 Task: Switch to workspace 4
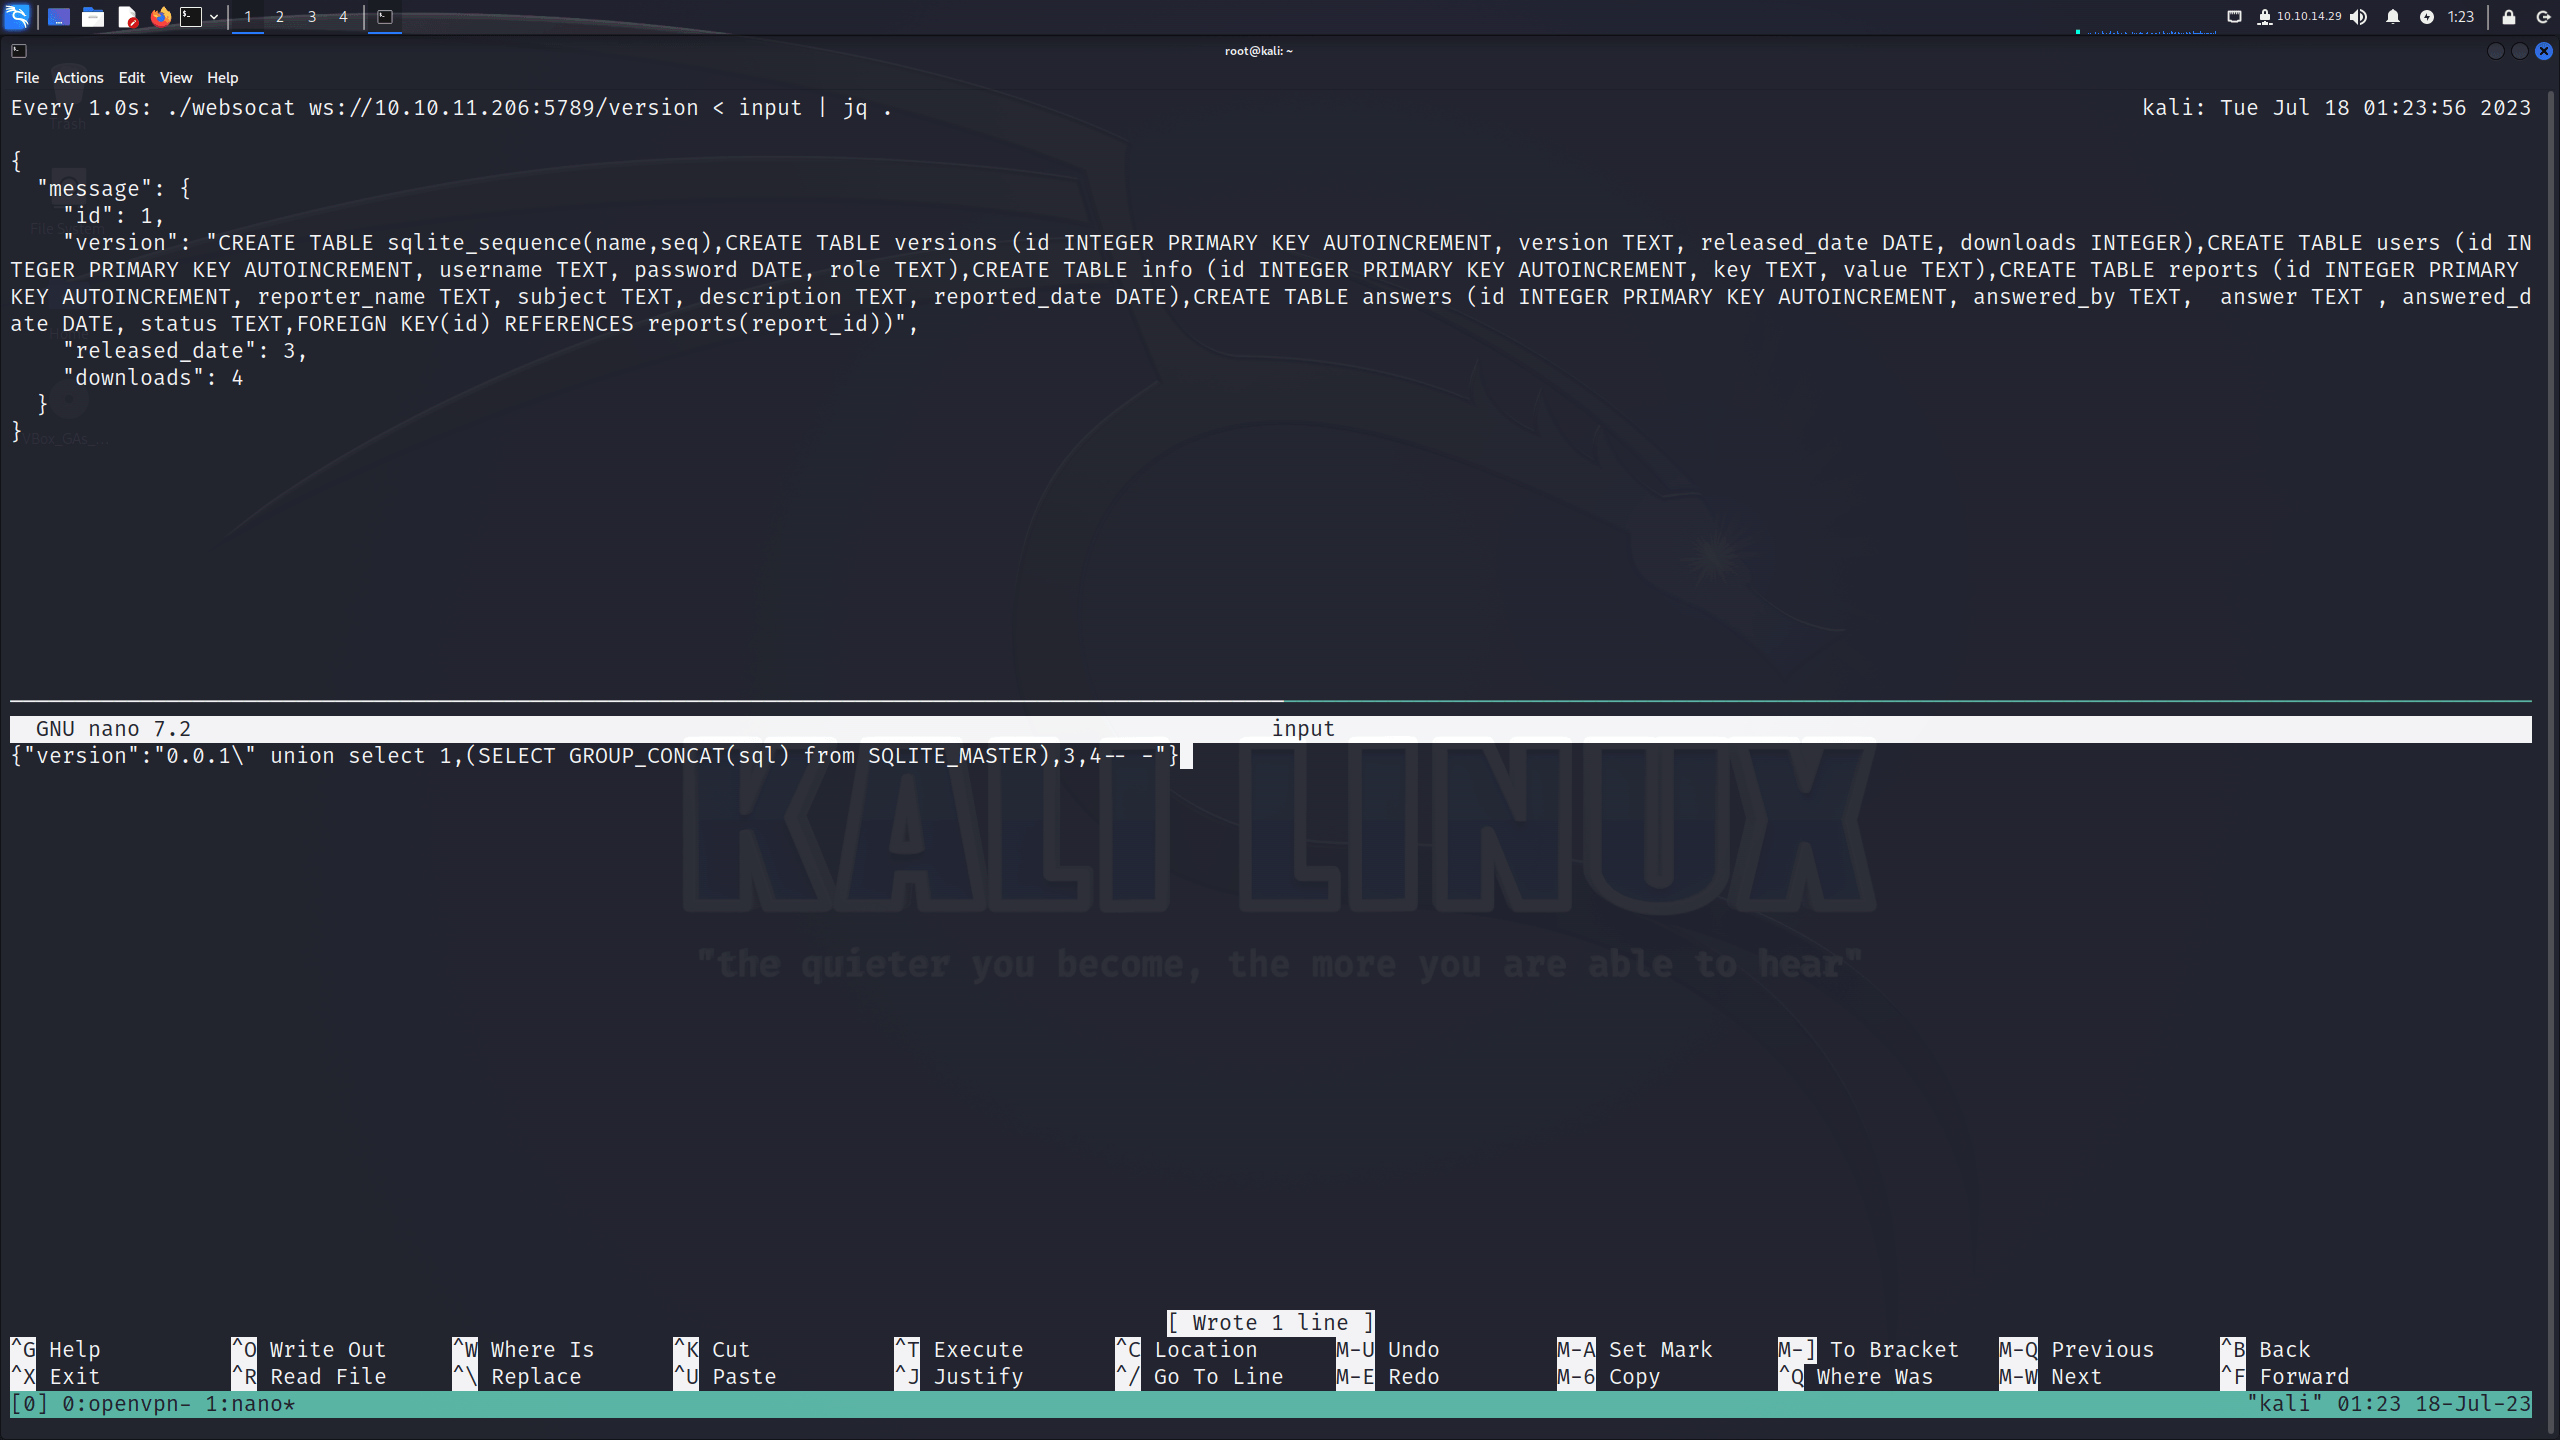pyautogui.click(x=343, y=17)
